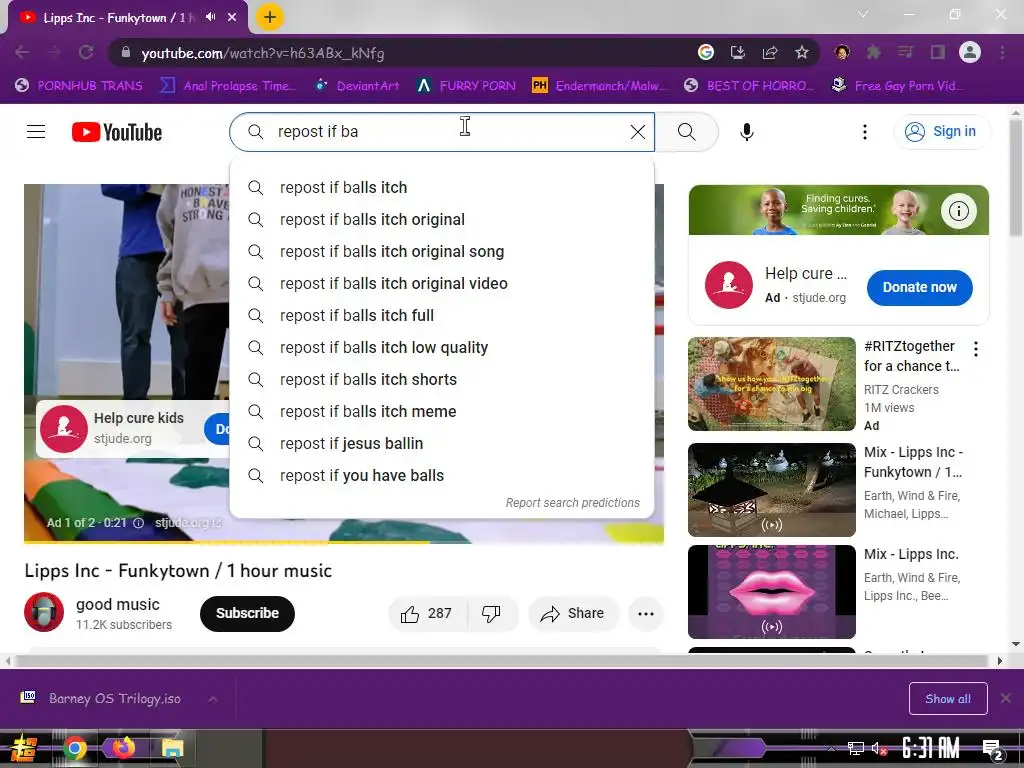The width and height of the screenshot is (1024, 768).
Task: Install the page app via download icon
Action: [738, 52]
